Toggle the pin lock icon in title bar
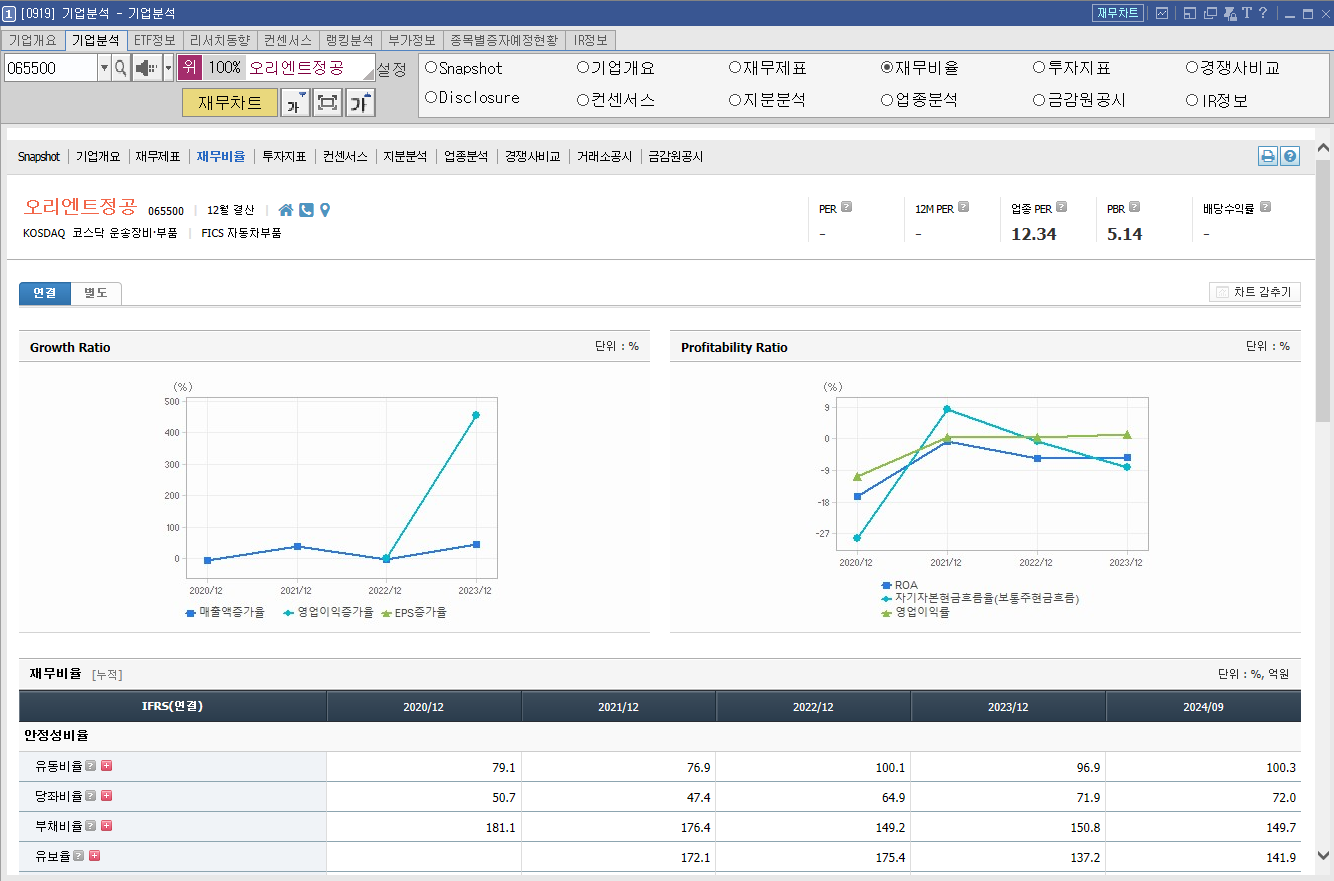The height and width of the screenshot is (881, 1334). pos(1230,13)
